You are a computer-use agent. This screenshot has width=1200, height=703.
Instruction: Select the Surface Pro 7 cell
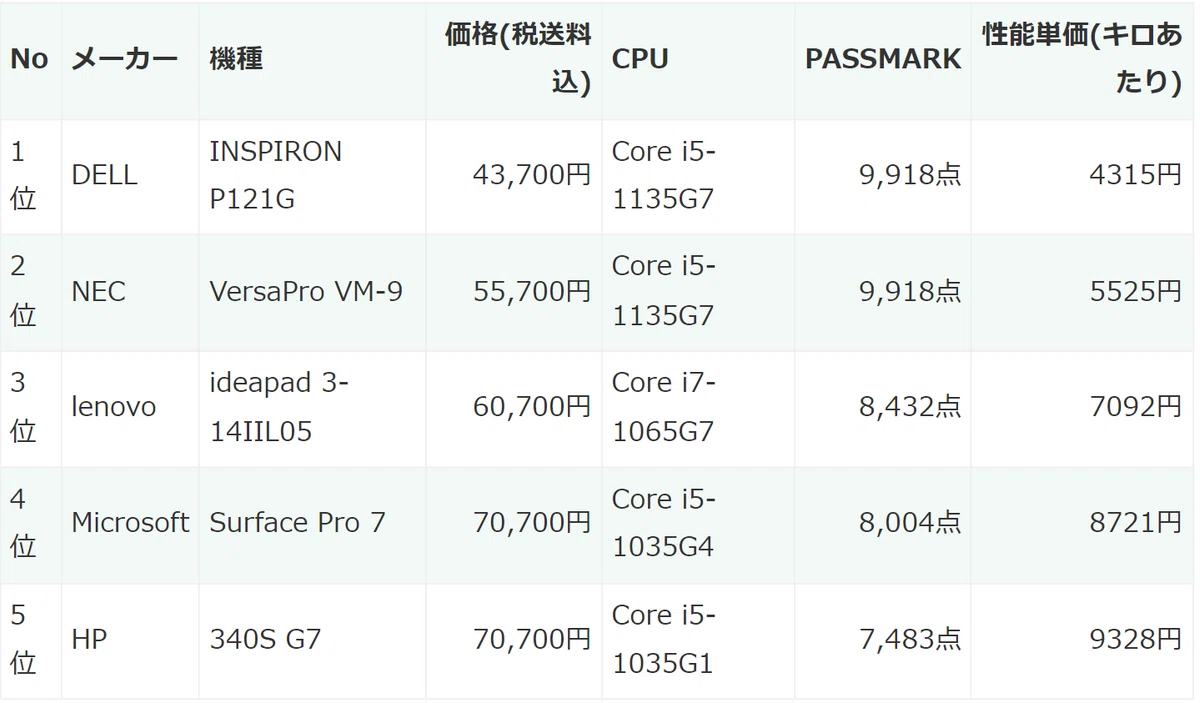[x=312, y=524]
